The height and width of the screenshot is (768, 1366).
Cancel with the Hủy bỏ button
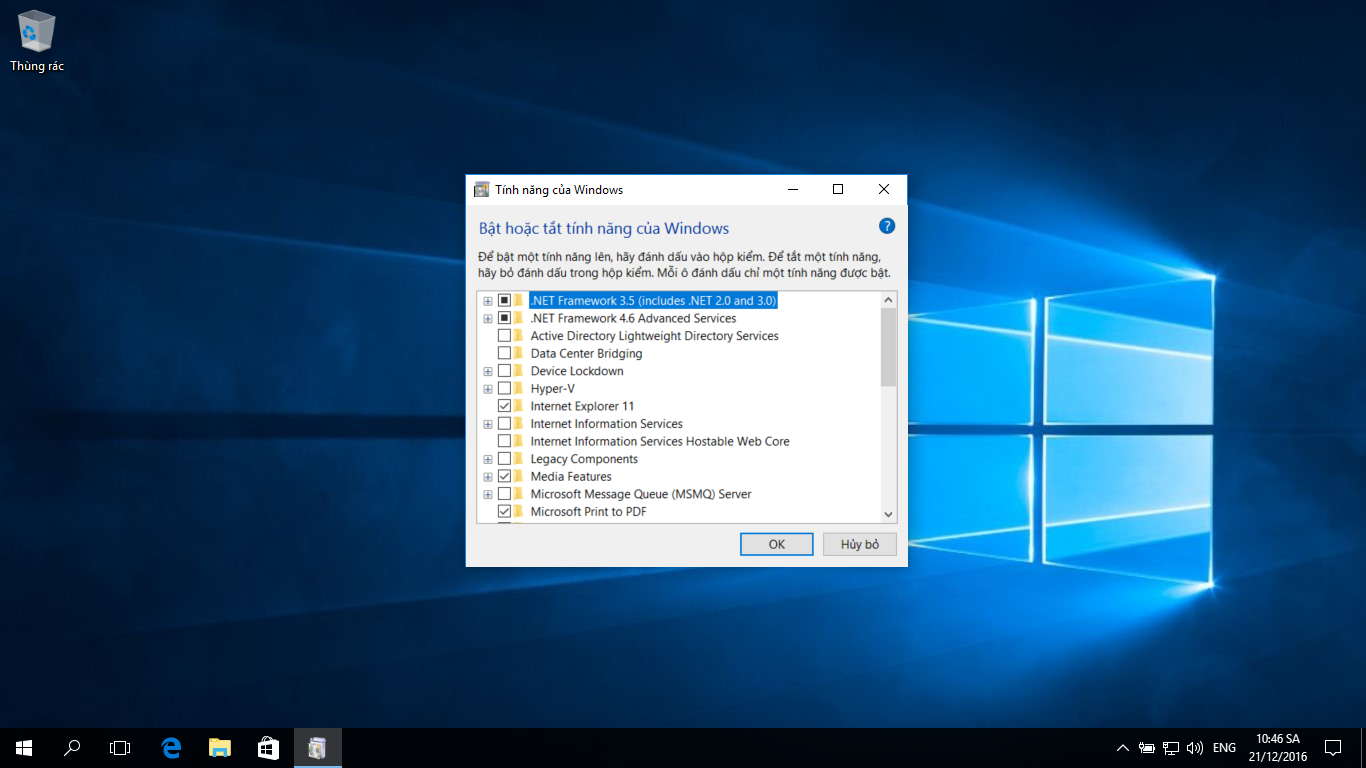860,544
